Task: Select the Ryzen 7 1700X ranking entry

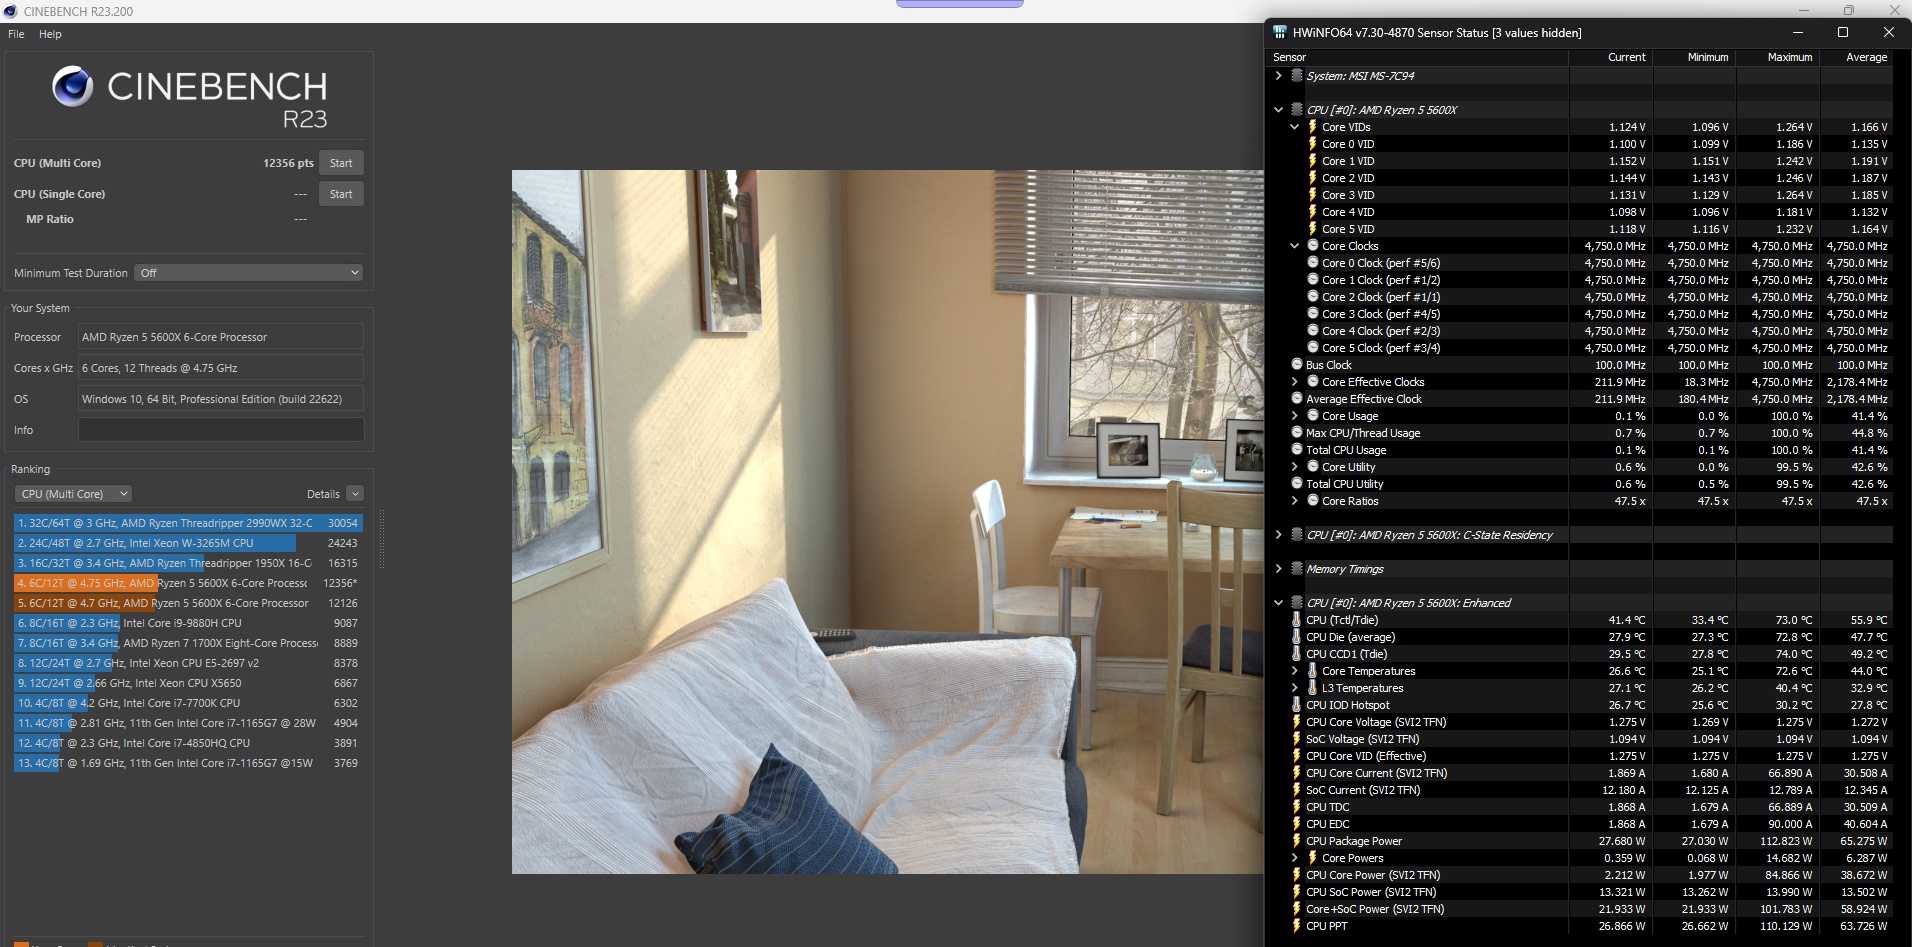Action: (188, 643)
